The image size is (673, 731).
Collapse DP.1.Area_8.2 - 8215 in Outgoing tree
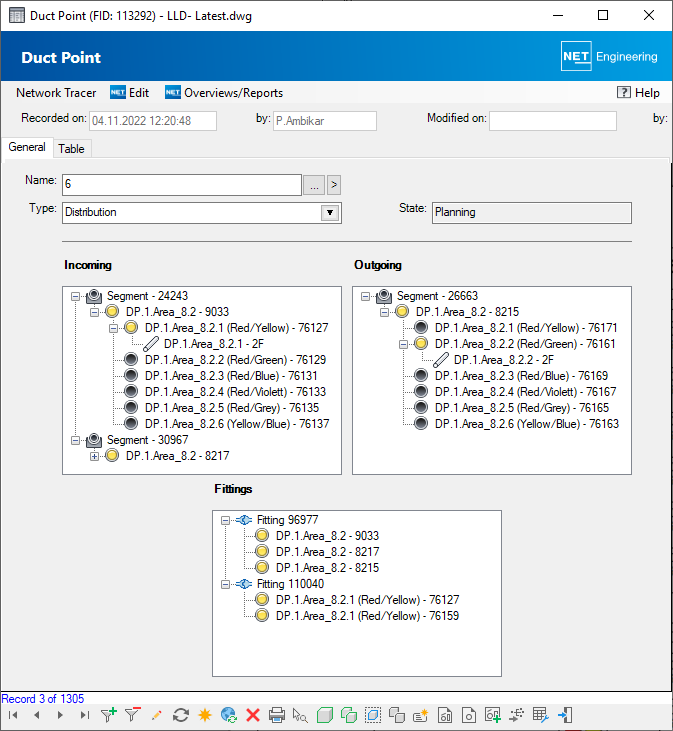pyautogui.click(x=385, y=312)
